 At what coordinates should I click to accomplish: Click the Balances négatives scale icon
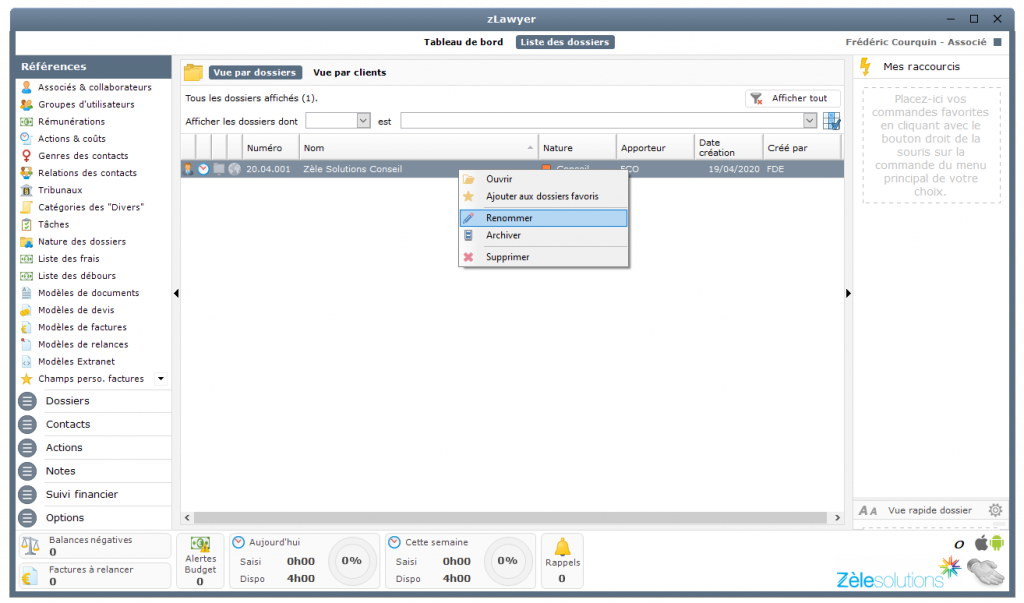31,546
